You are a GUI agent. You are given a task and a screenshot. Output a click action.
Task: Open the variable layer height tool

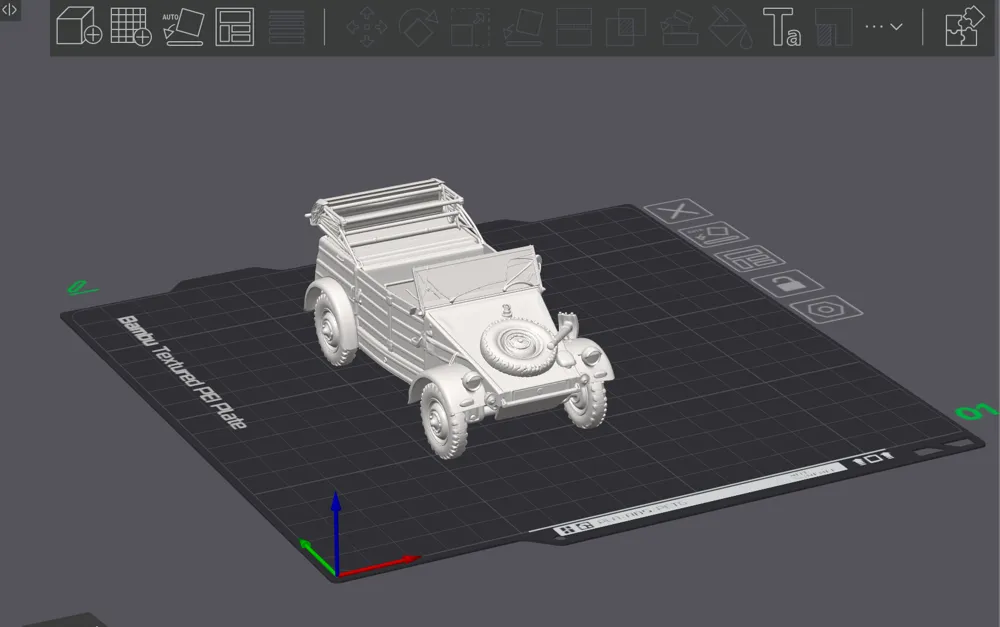tap(286, 27)
